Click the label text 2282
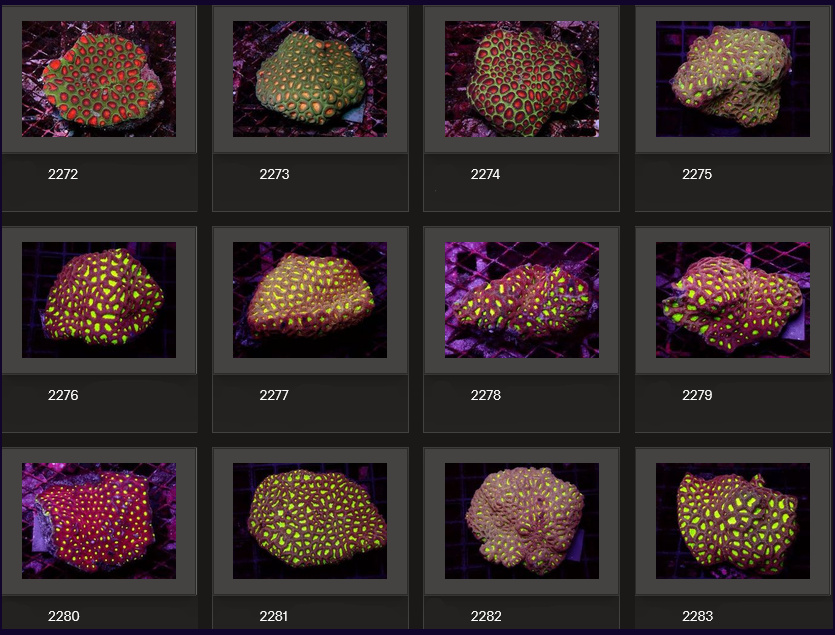The width and height of the screenshot is (835, 635). 486,616
